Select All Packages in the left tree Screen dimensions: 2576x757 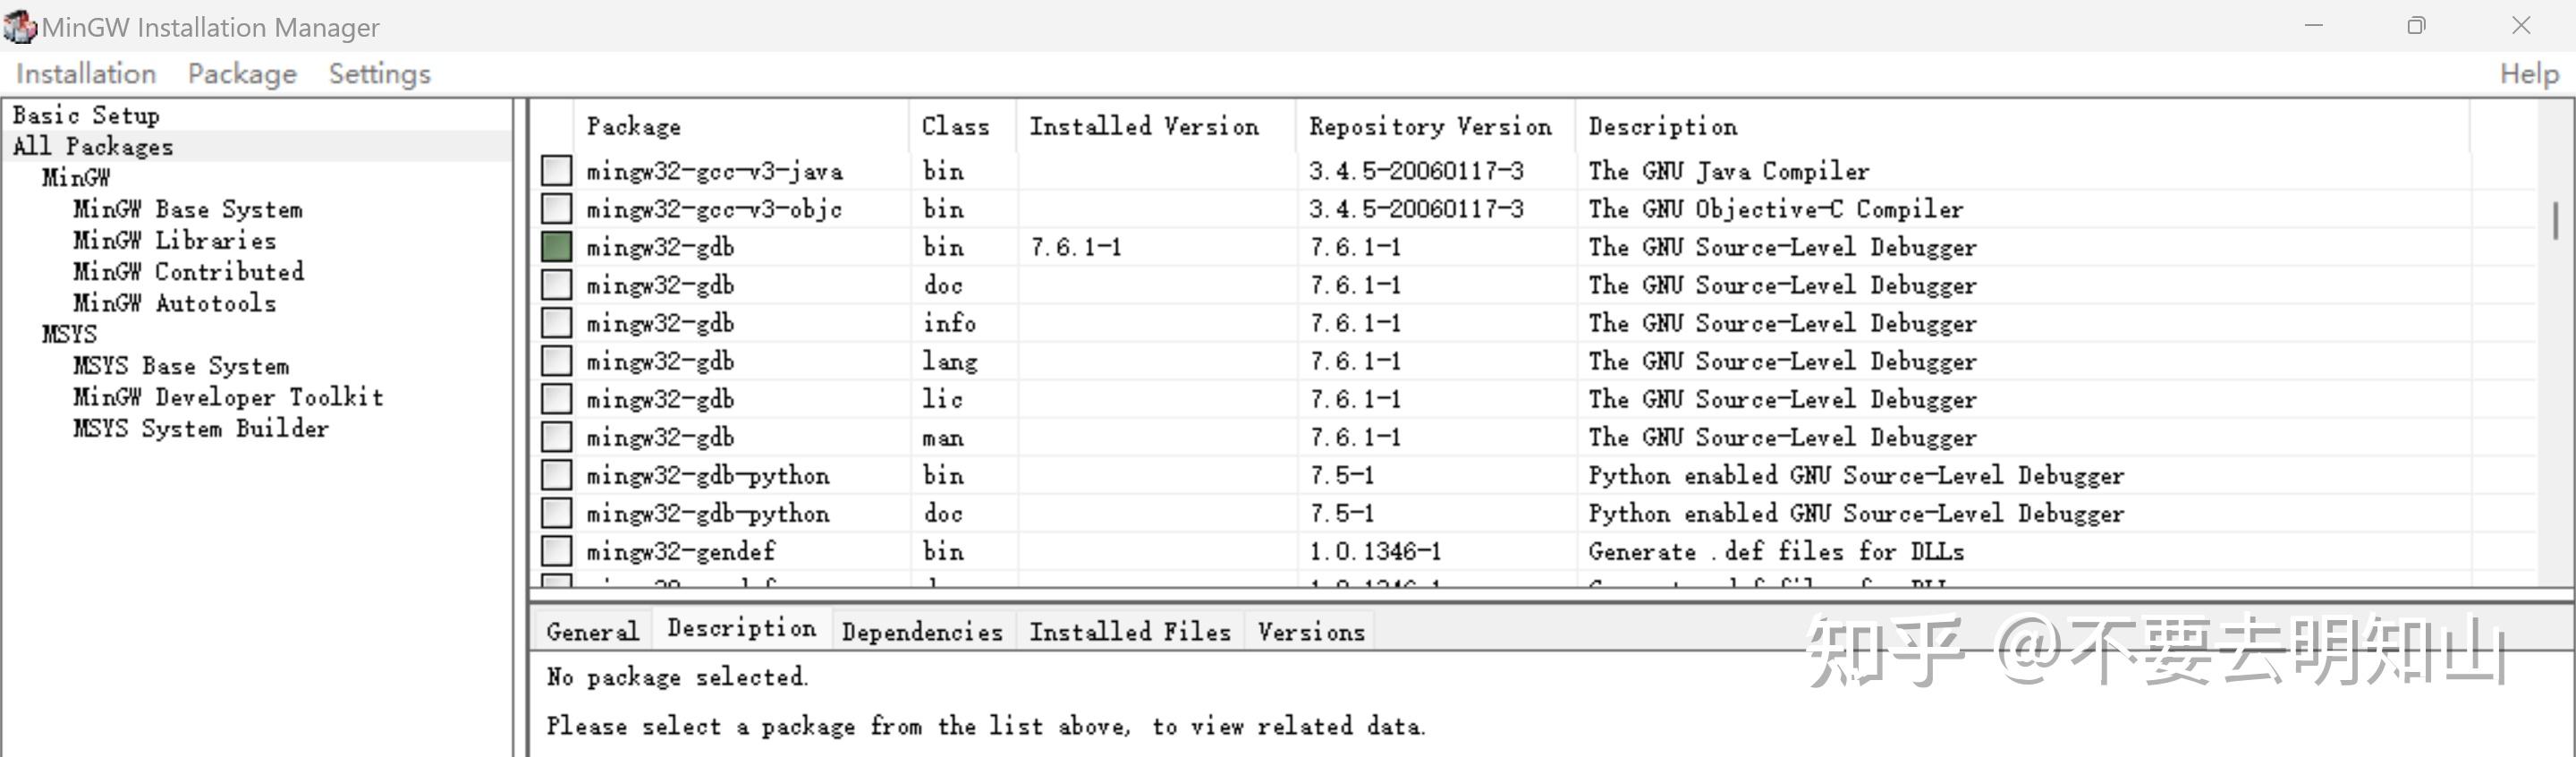[x=93, y=146]
